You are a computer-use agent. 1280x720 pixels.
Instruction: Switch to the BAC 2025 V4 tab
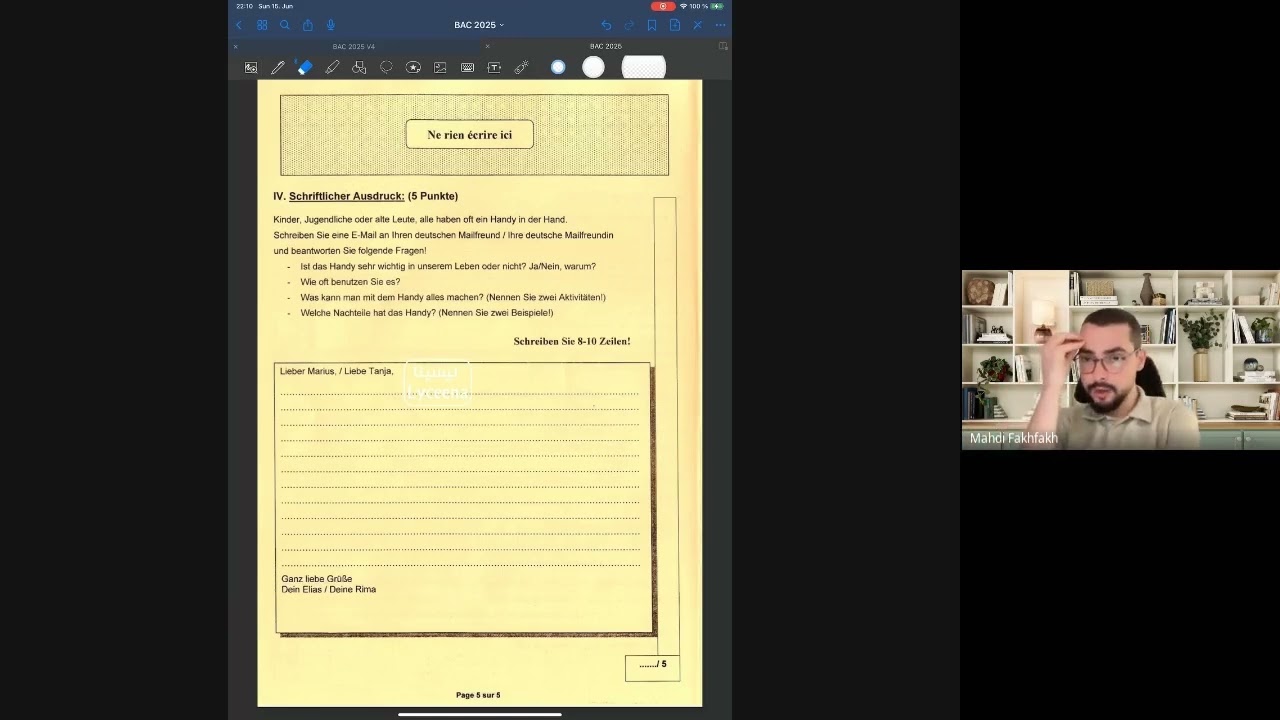354,46
